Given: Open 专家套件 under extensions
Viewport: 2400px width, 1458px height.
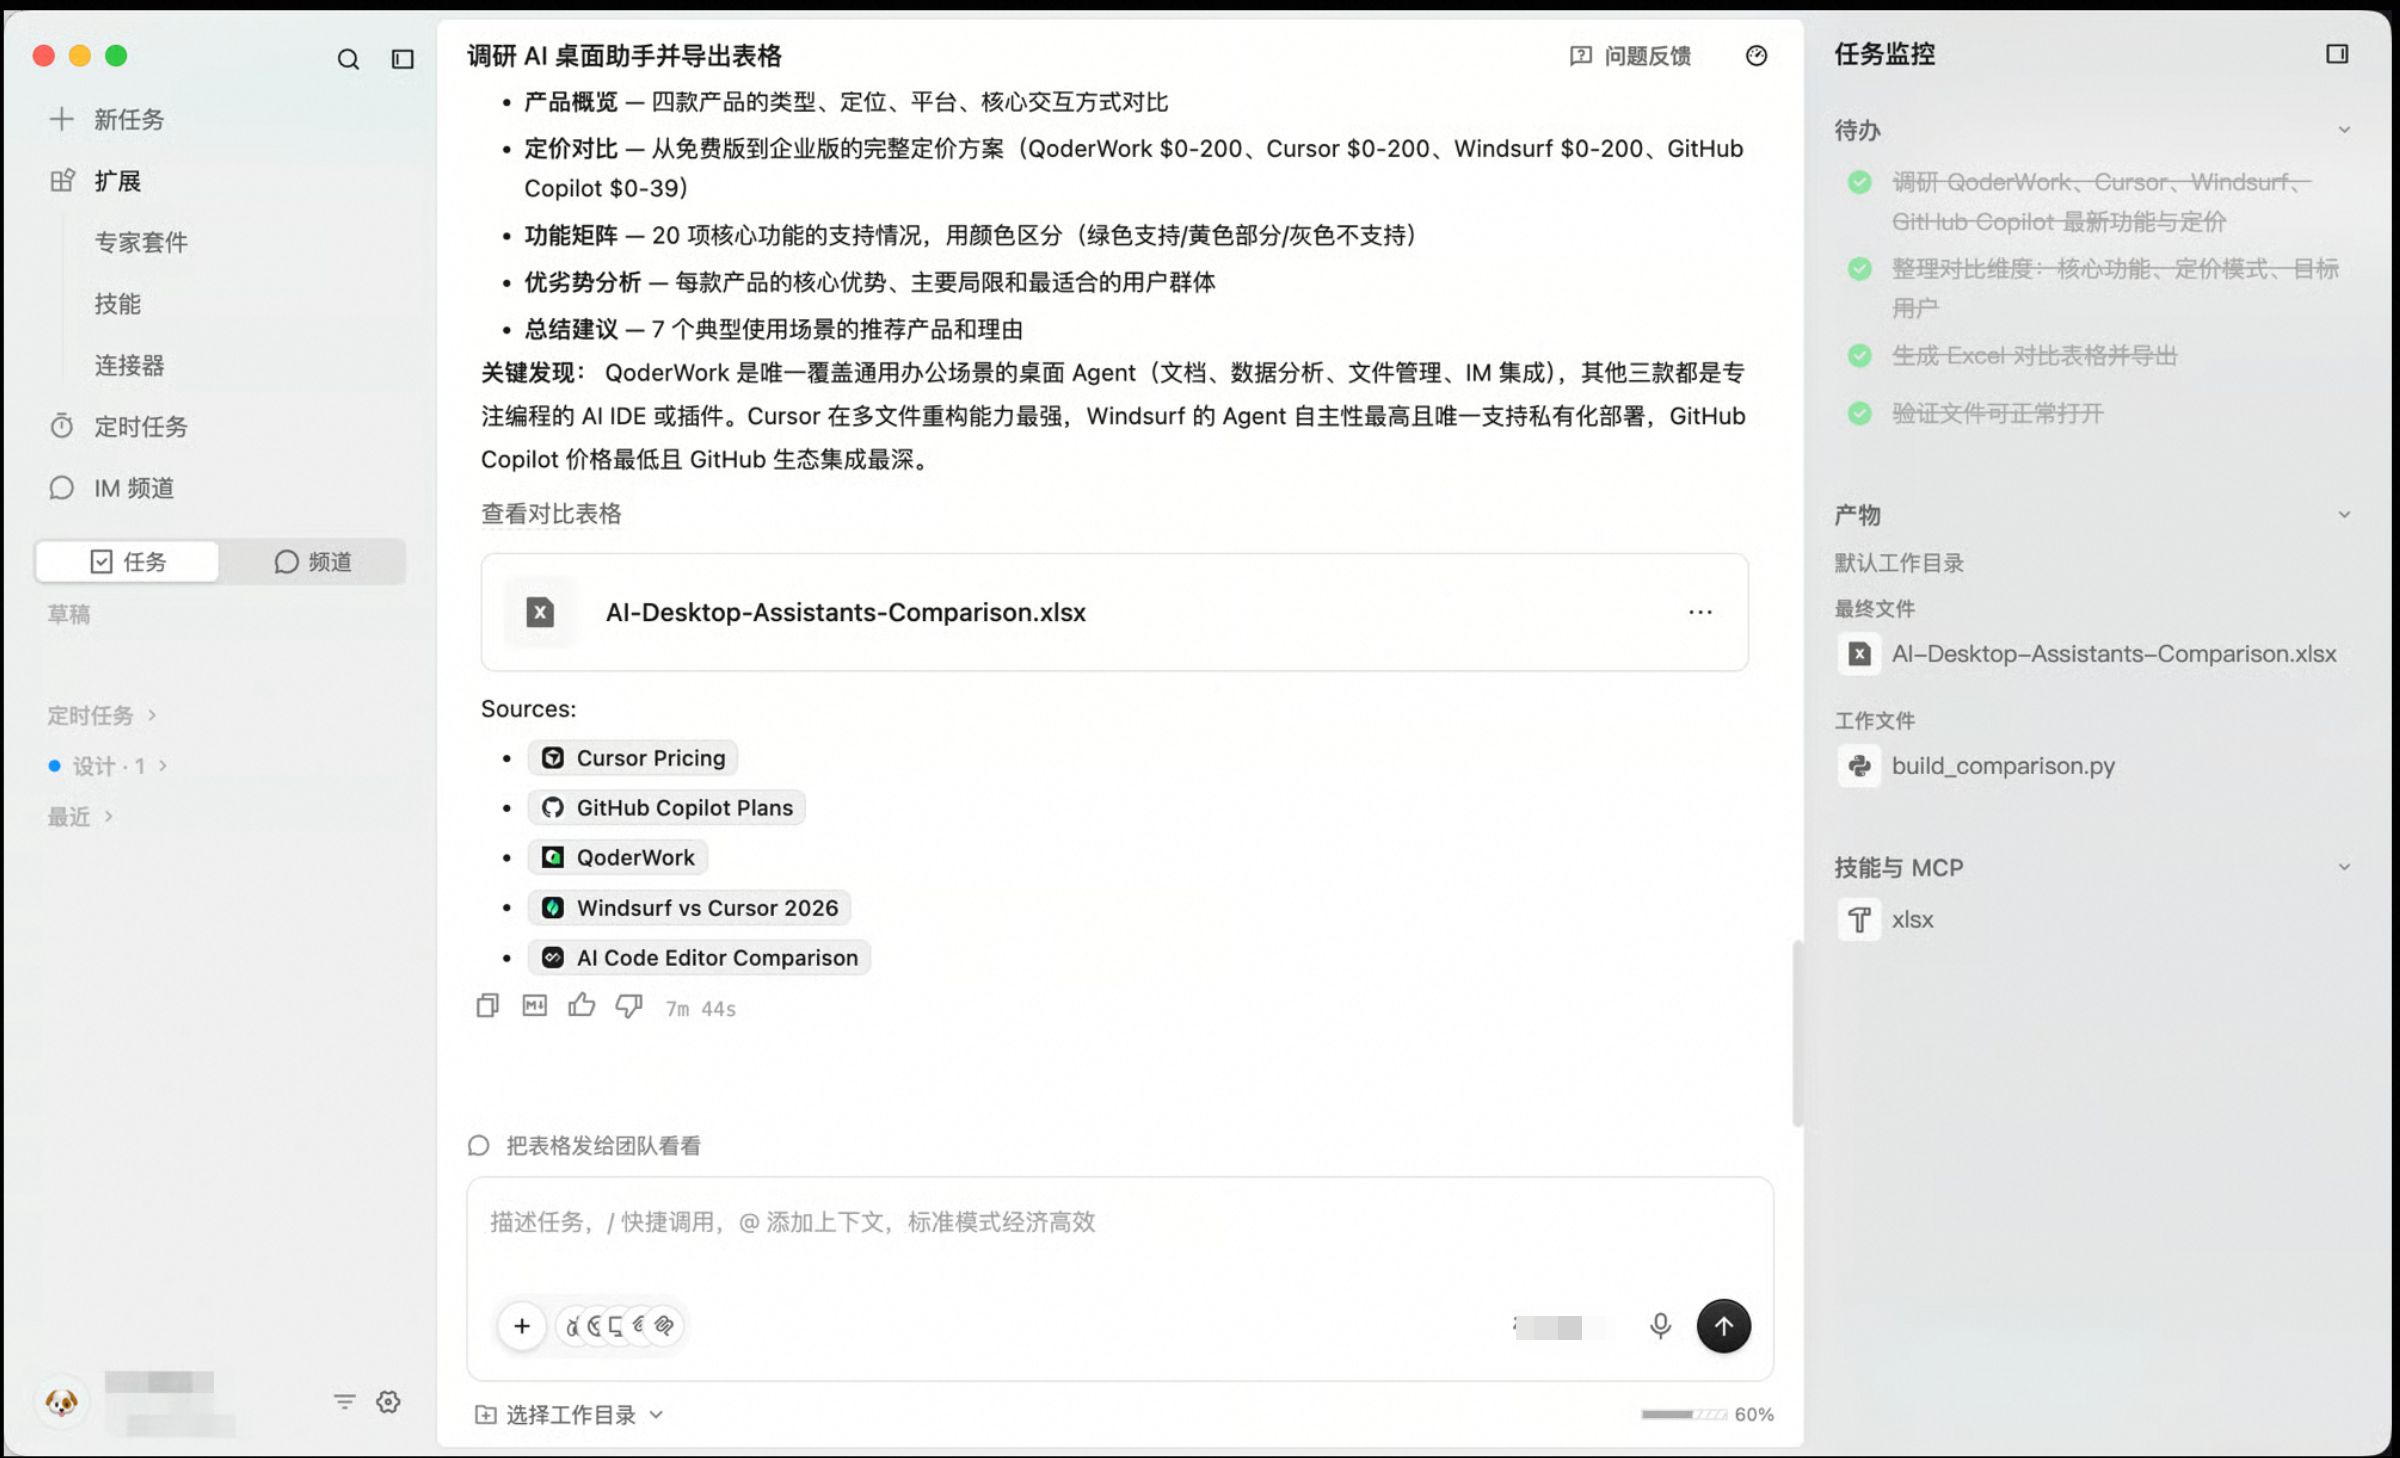Looking at the screenshot, I should (141, 242).
